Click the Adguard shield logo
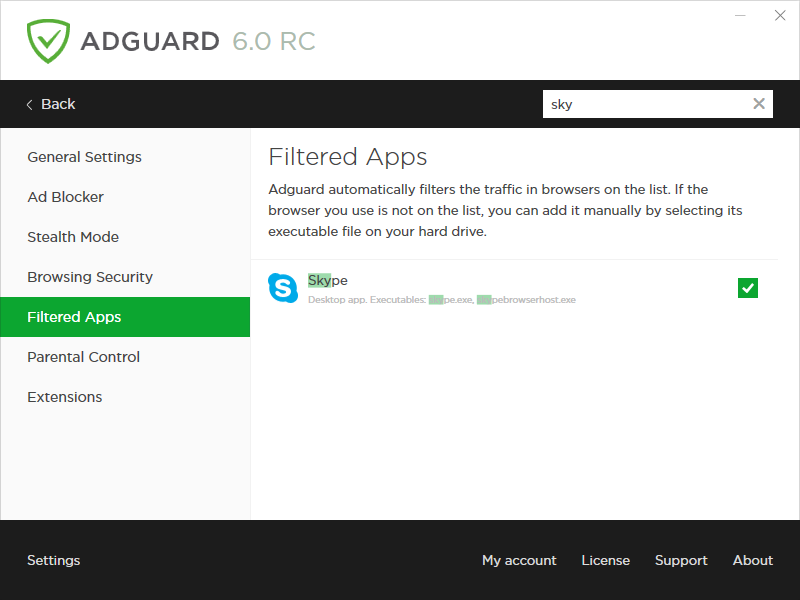 [x=48, y=41]
